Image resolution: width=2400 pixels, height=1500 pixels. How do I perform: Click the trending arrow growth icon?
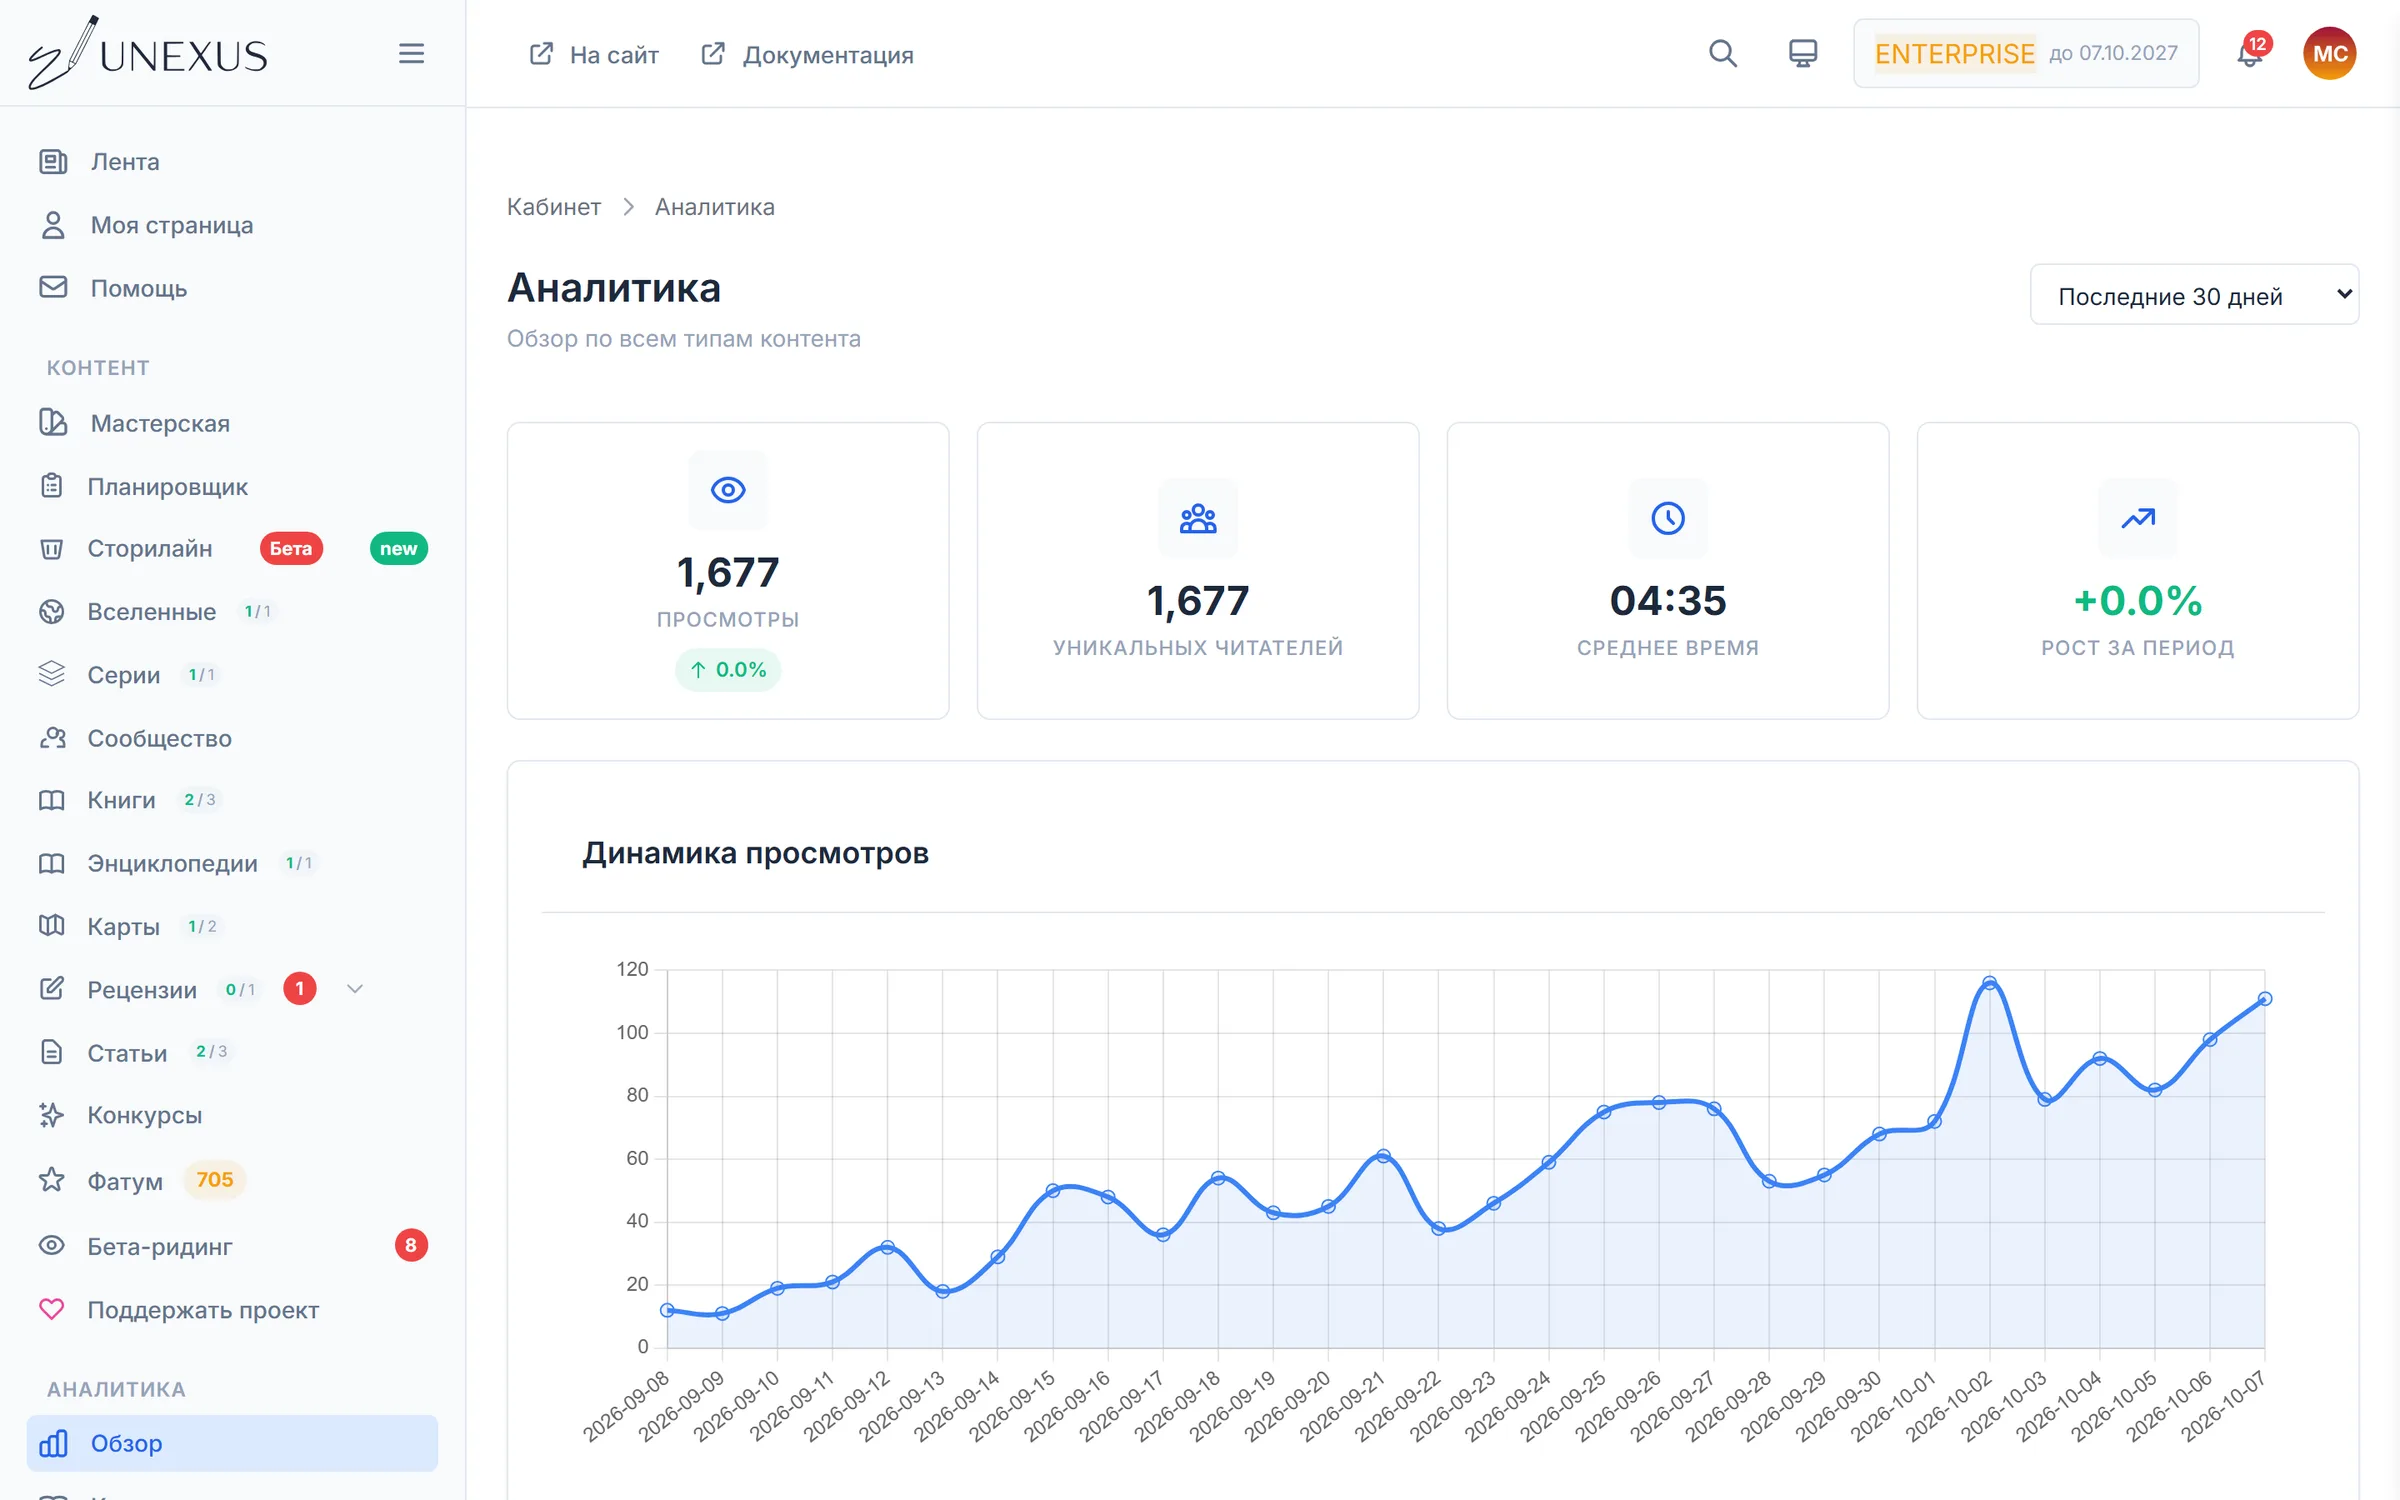coord(2138,518)
